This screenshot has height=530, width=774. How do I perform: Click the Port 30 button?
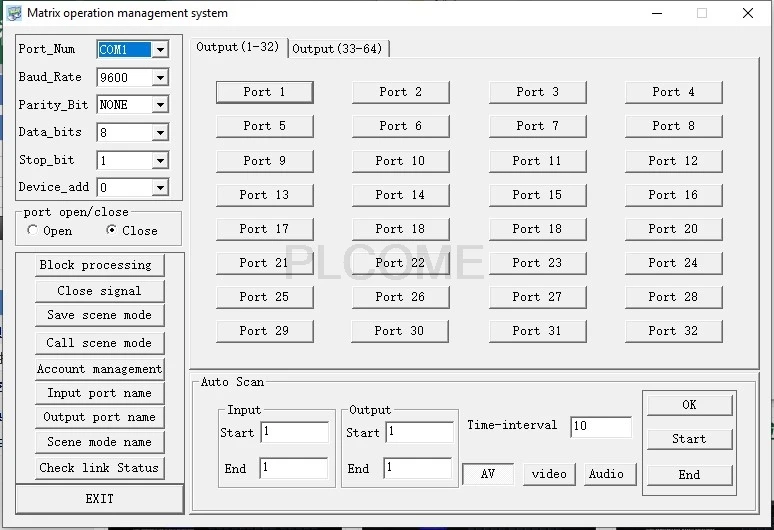pyautogui.click(x=400, y=332)
